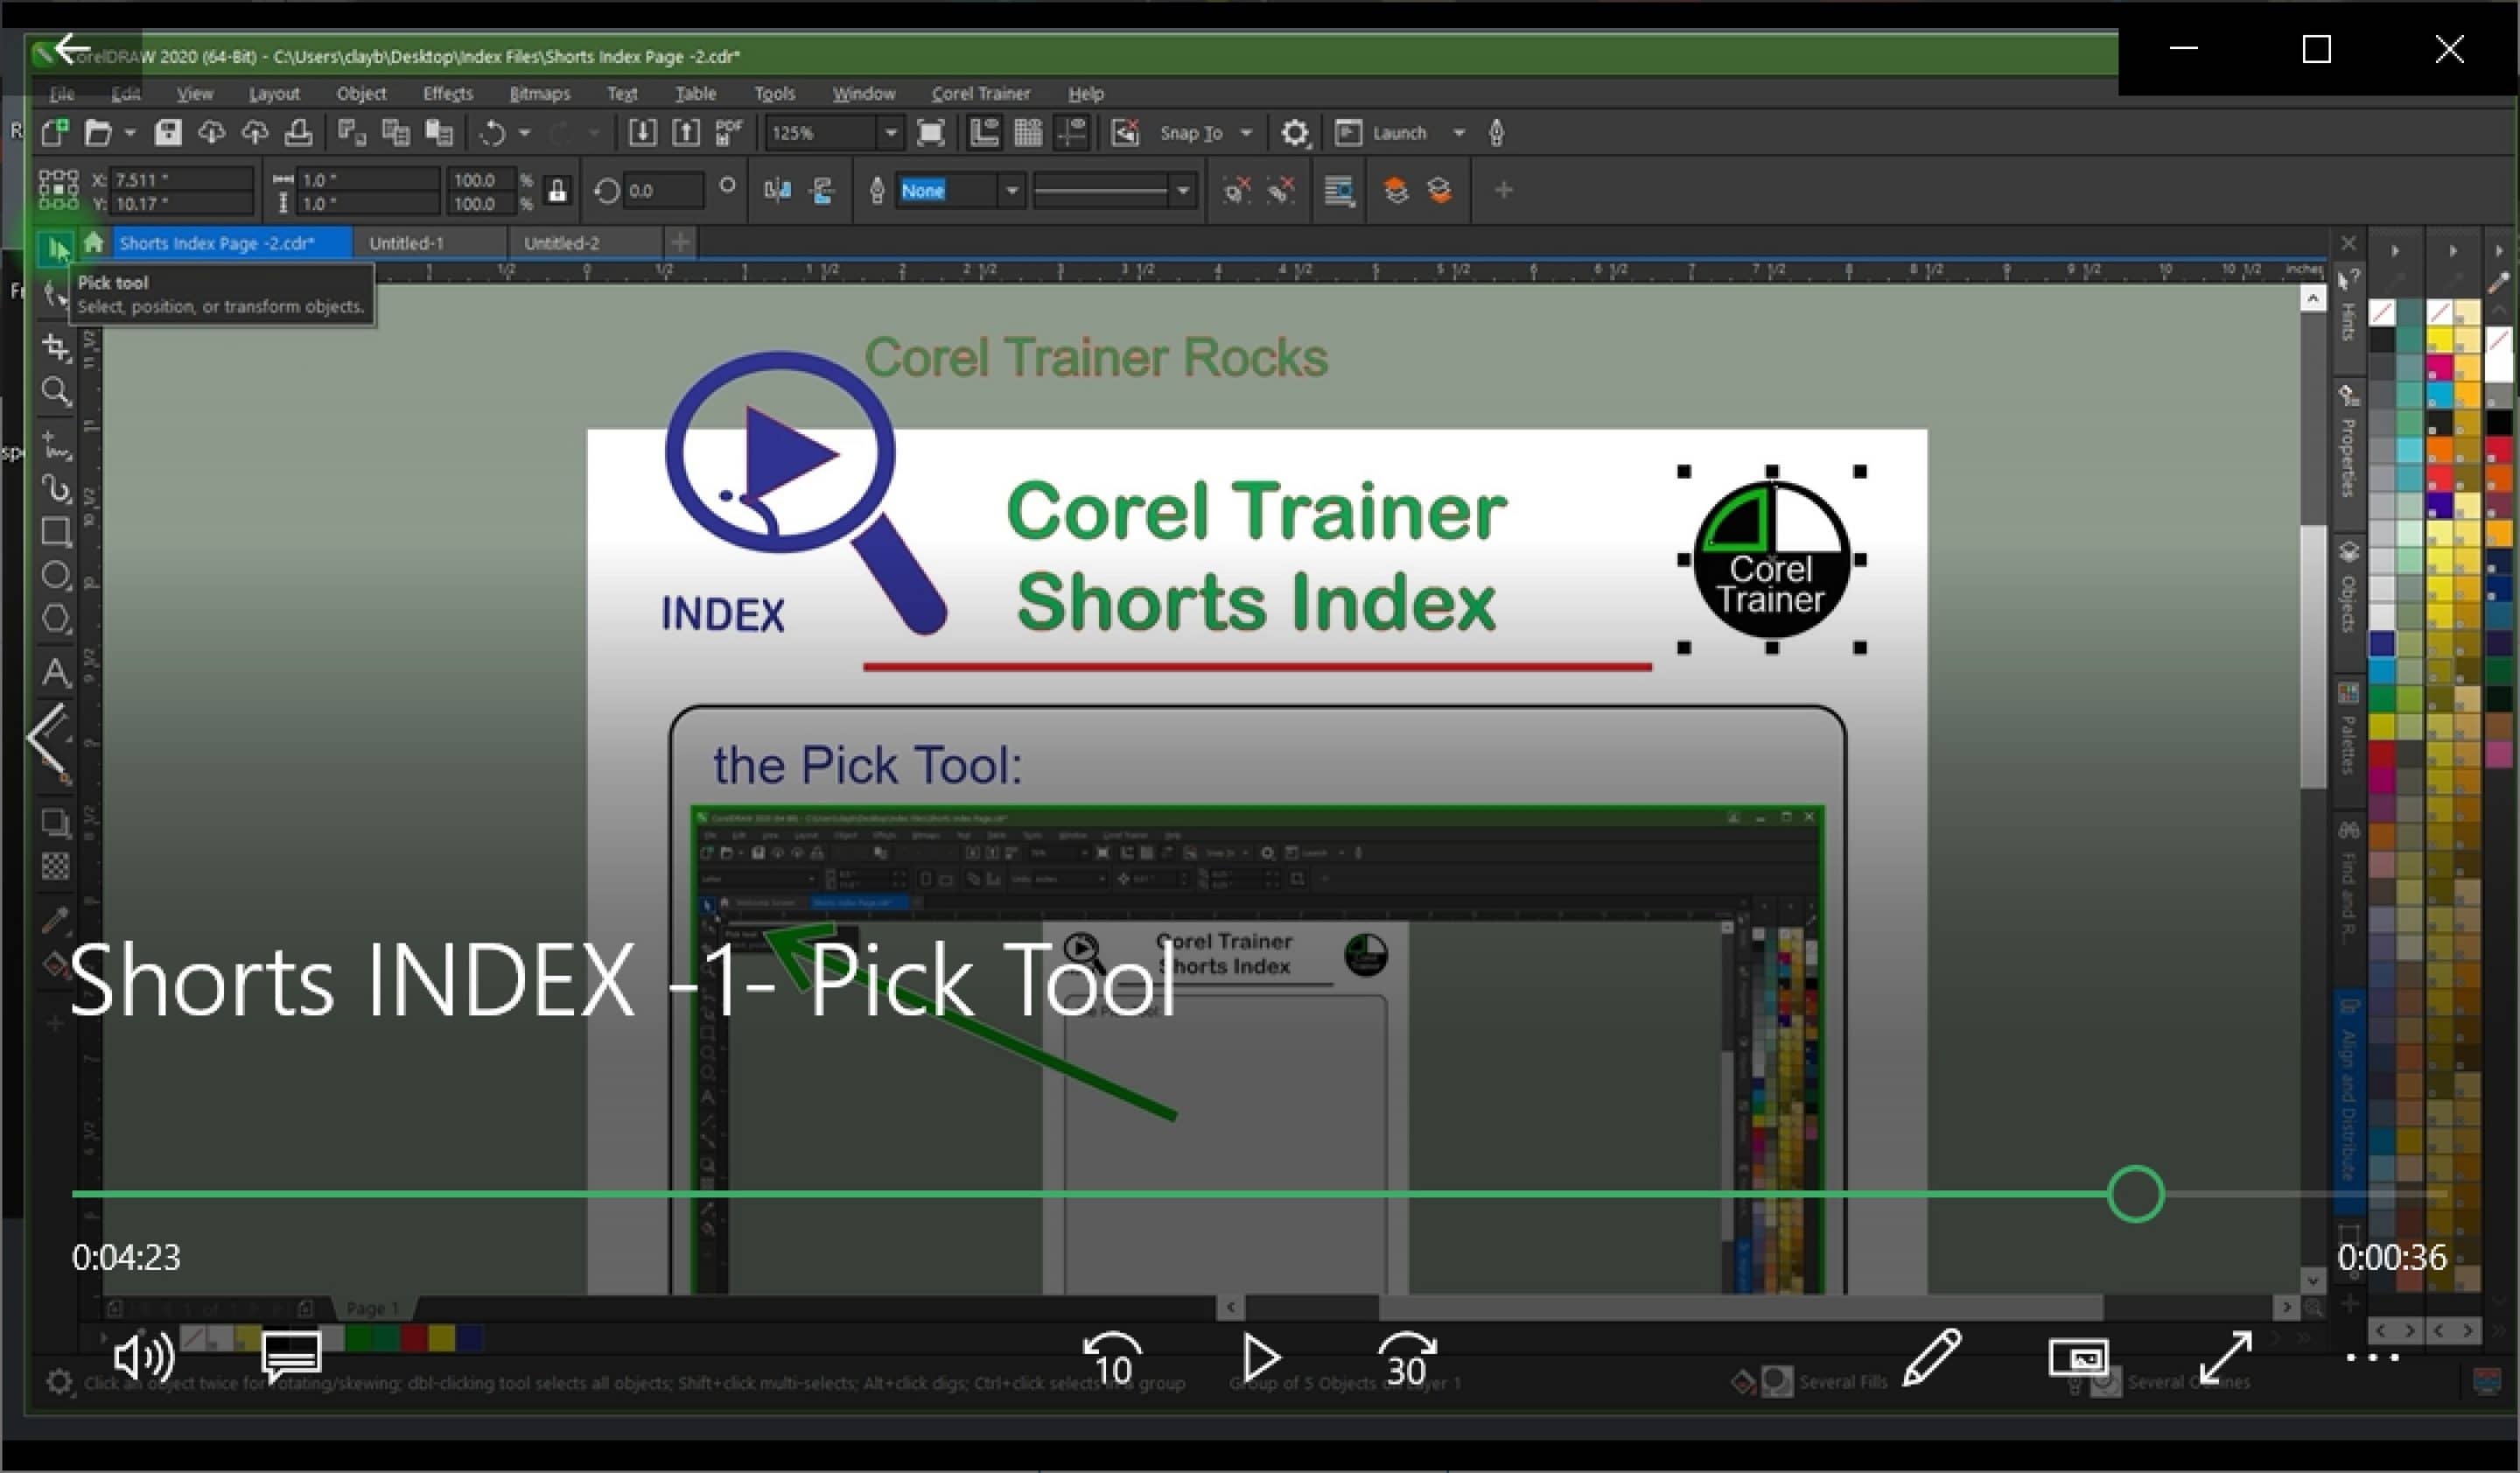This screenshot has height=1473, width=2520.
Task: Select the Ellipse tool
Action: 56,575
